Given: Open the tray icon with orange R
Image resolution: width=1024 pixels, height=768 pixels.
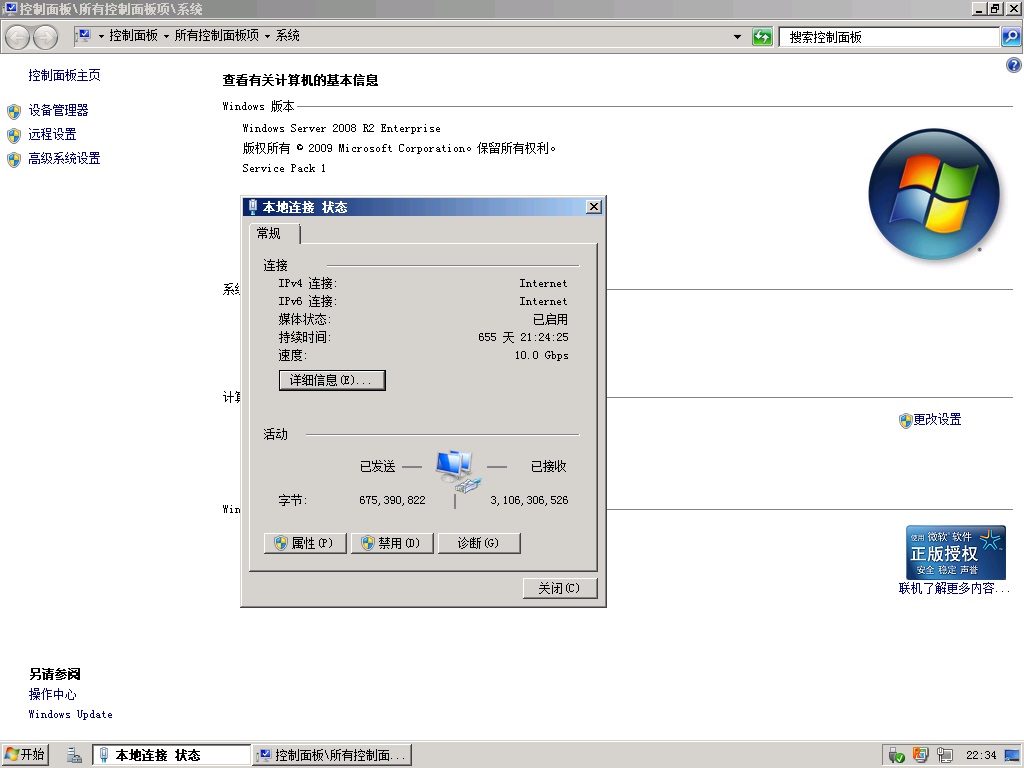Looking at the screenshot, I should point(921,756).
